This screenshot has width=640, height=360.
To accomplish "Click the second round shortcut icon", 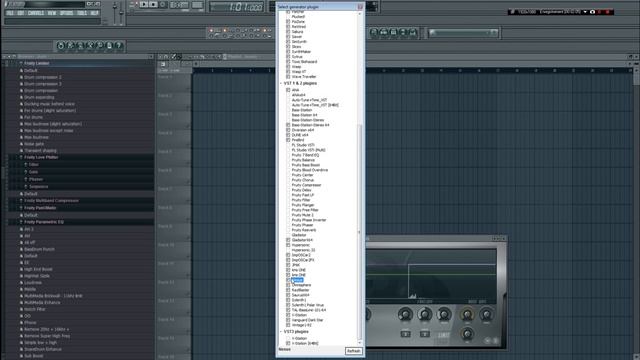I will tap(71, 45).
